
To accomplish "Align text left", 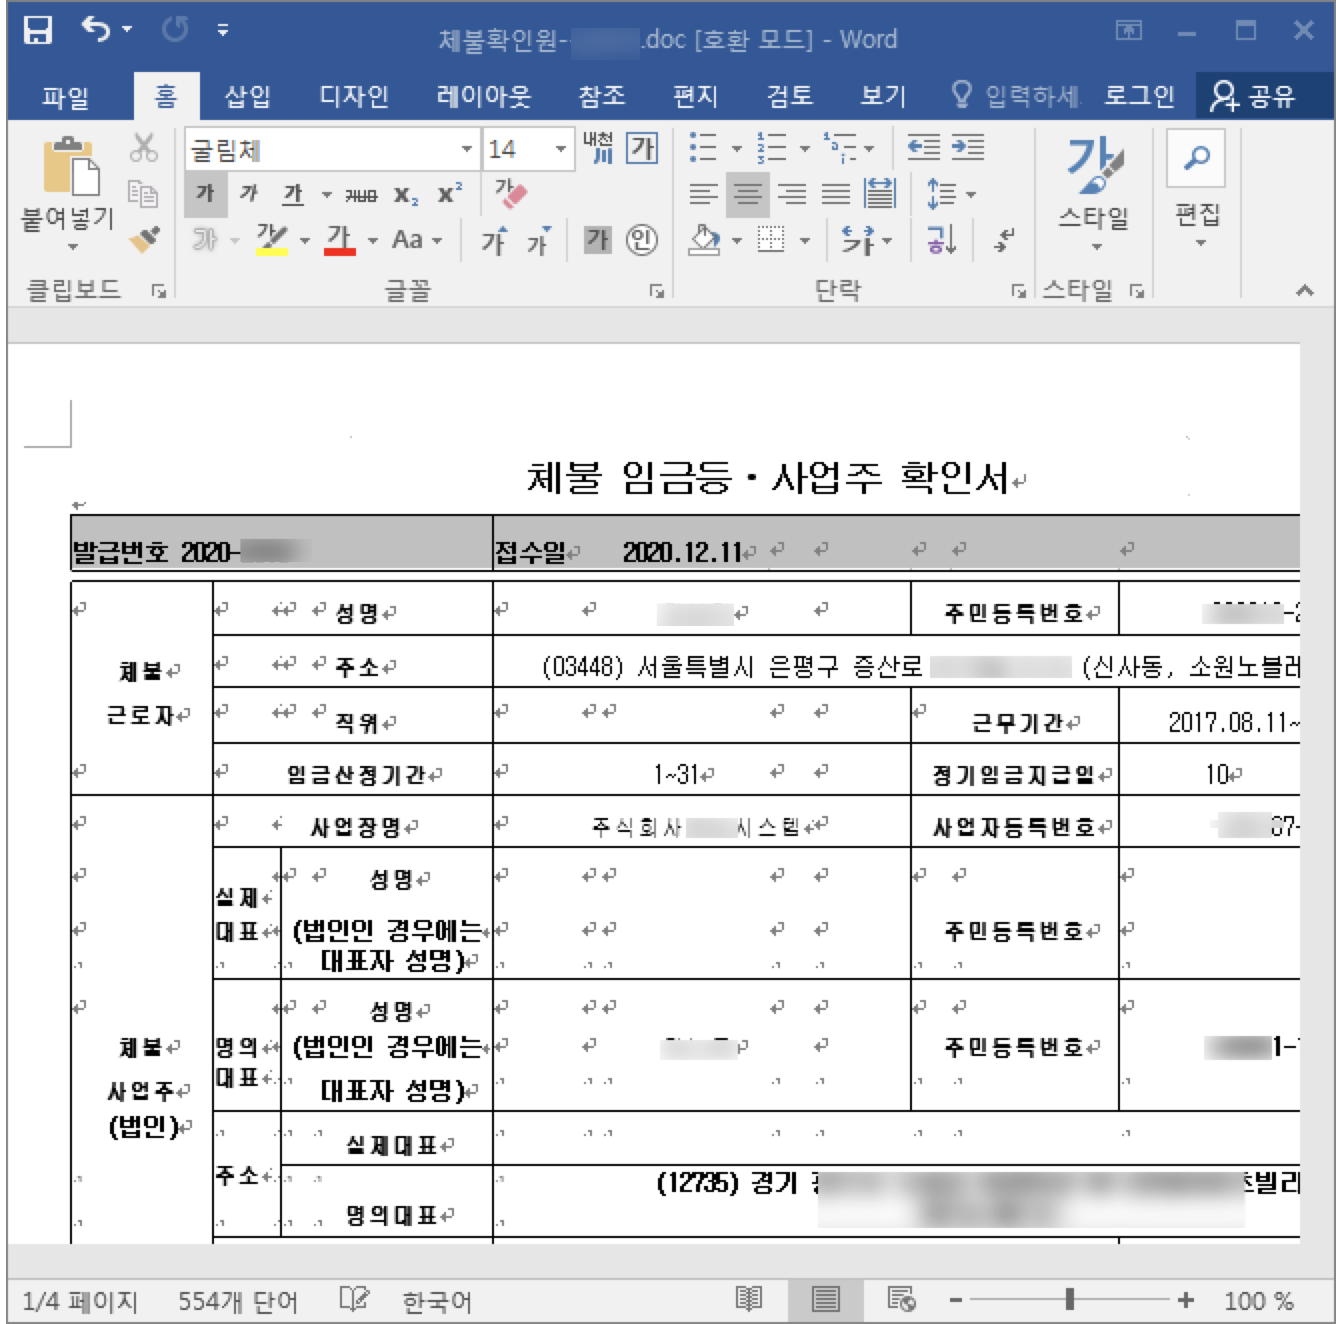I will [704, 194].
